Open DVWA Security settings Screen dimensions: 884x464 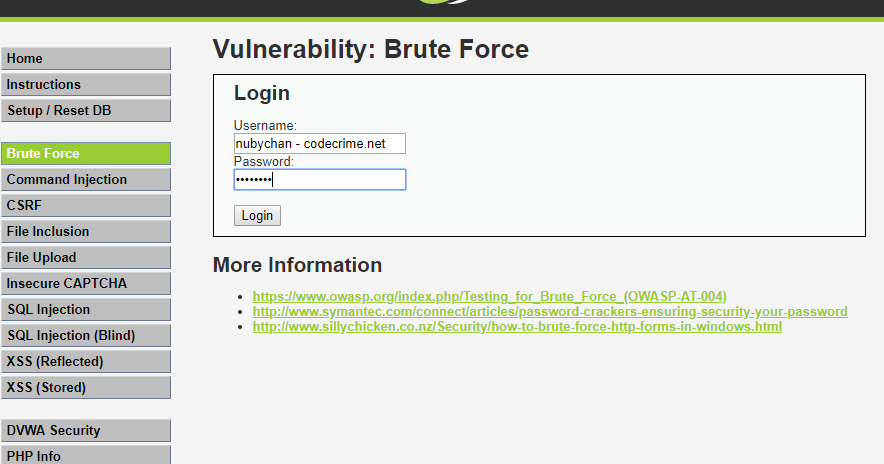coord(86,430)
